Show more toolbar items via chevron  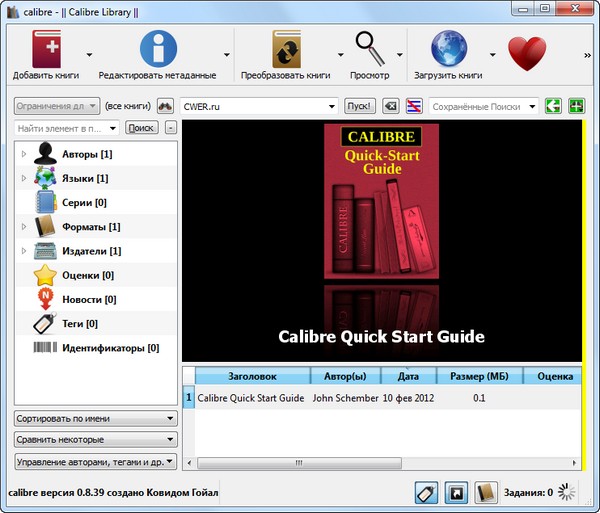pos(587,55)
